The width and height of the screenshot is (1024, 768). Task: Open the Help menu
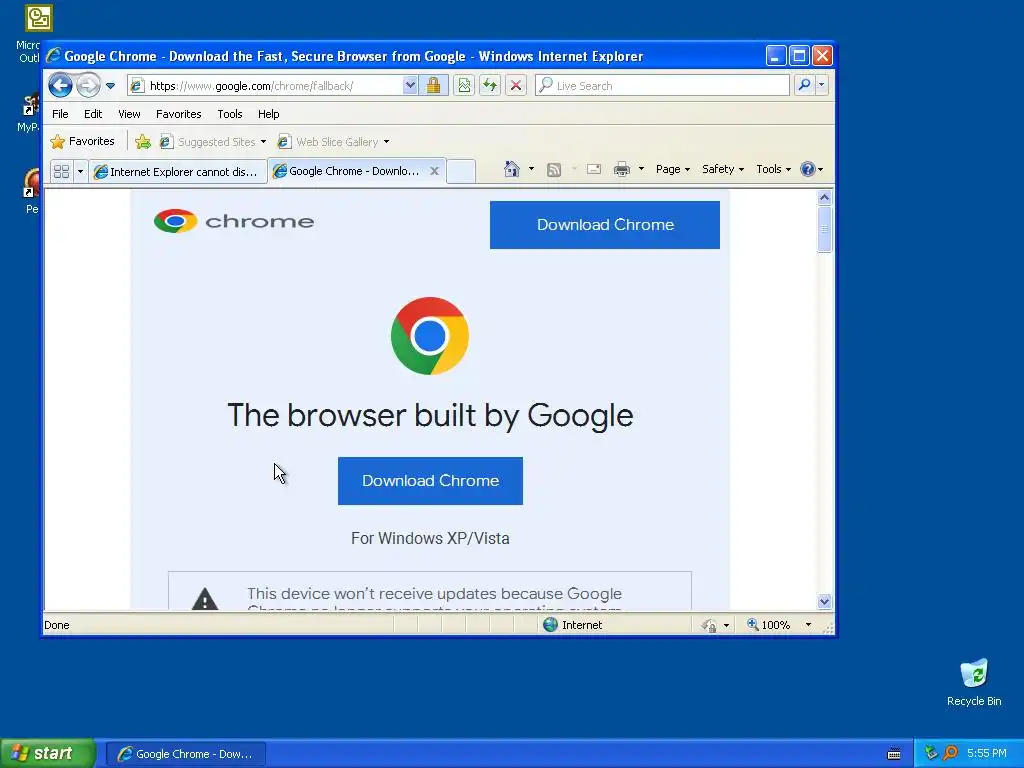268,114
